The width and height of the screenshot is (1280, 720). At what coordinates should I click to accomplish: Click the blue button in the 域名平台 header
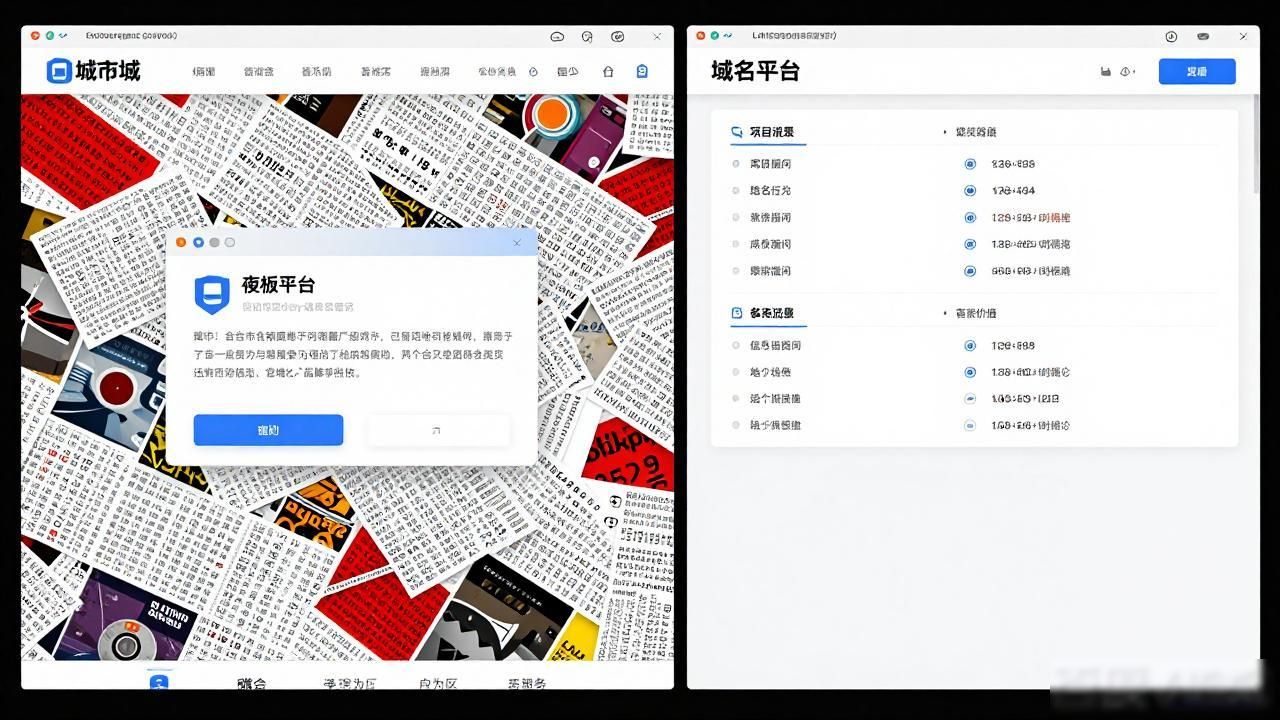tap(1197, 72)
